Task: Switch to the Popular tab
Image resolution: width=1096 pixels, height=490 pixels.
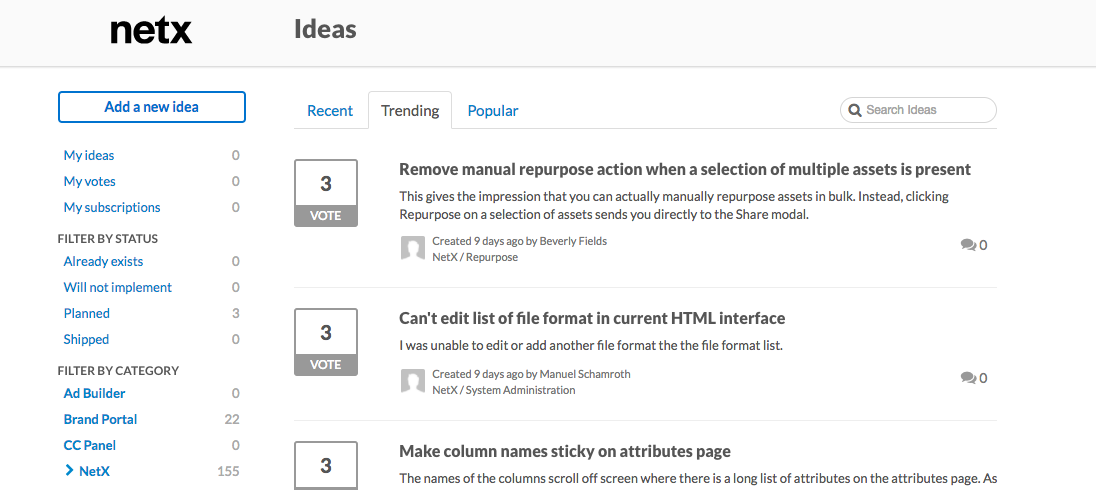Action: point(493,110)
